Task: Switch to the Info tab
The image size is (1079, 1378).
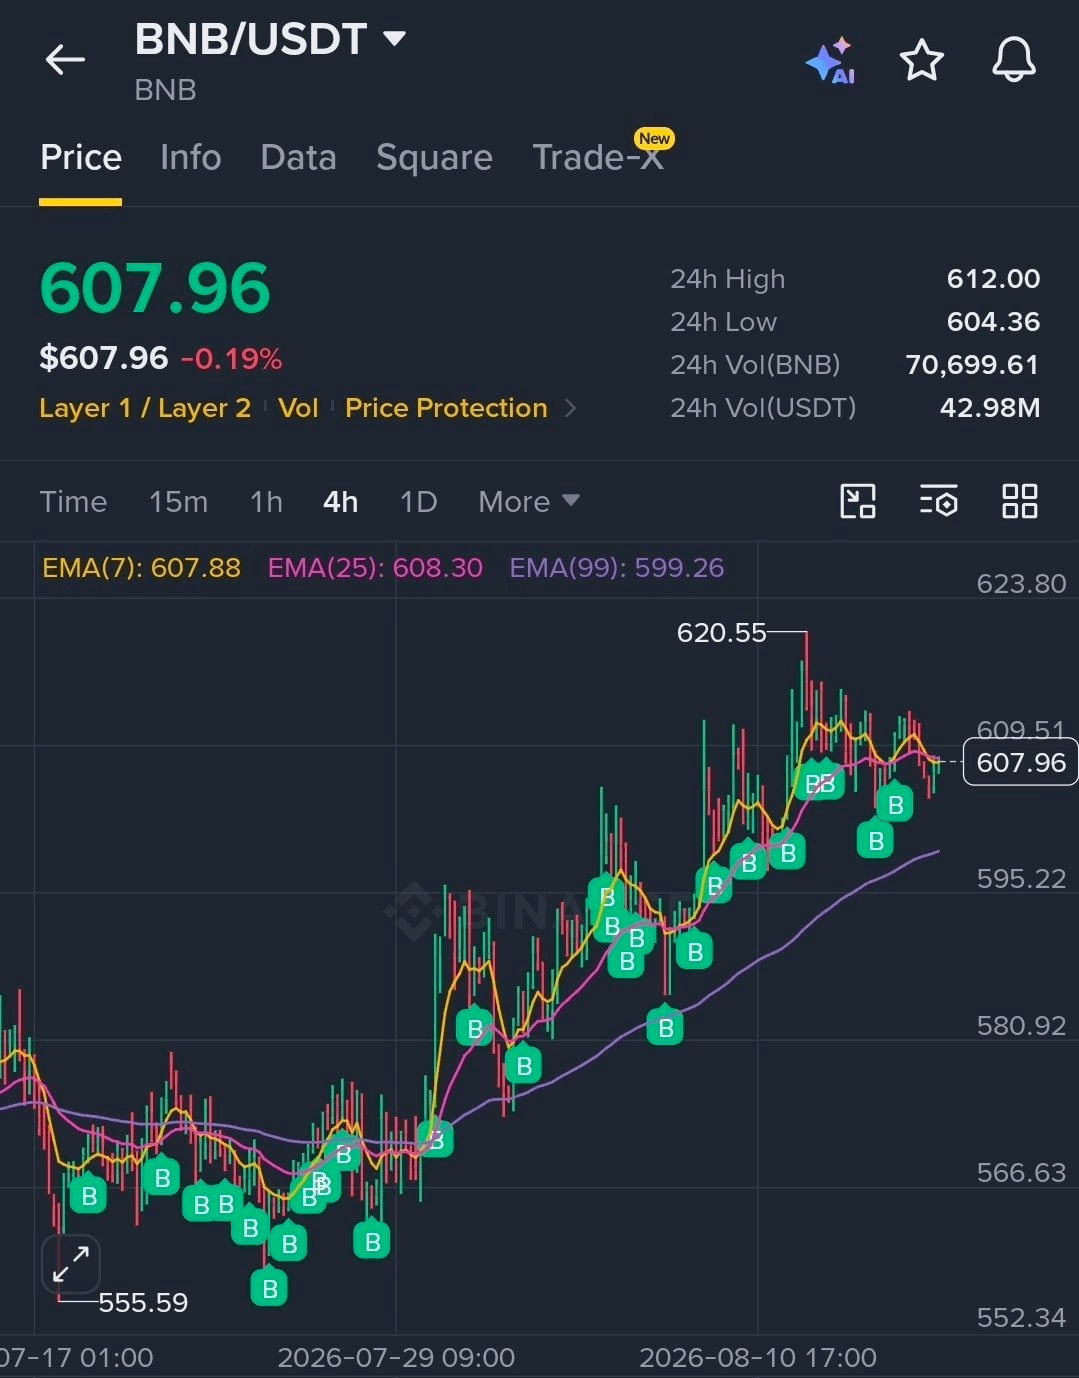Action: pos(190,157)
